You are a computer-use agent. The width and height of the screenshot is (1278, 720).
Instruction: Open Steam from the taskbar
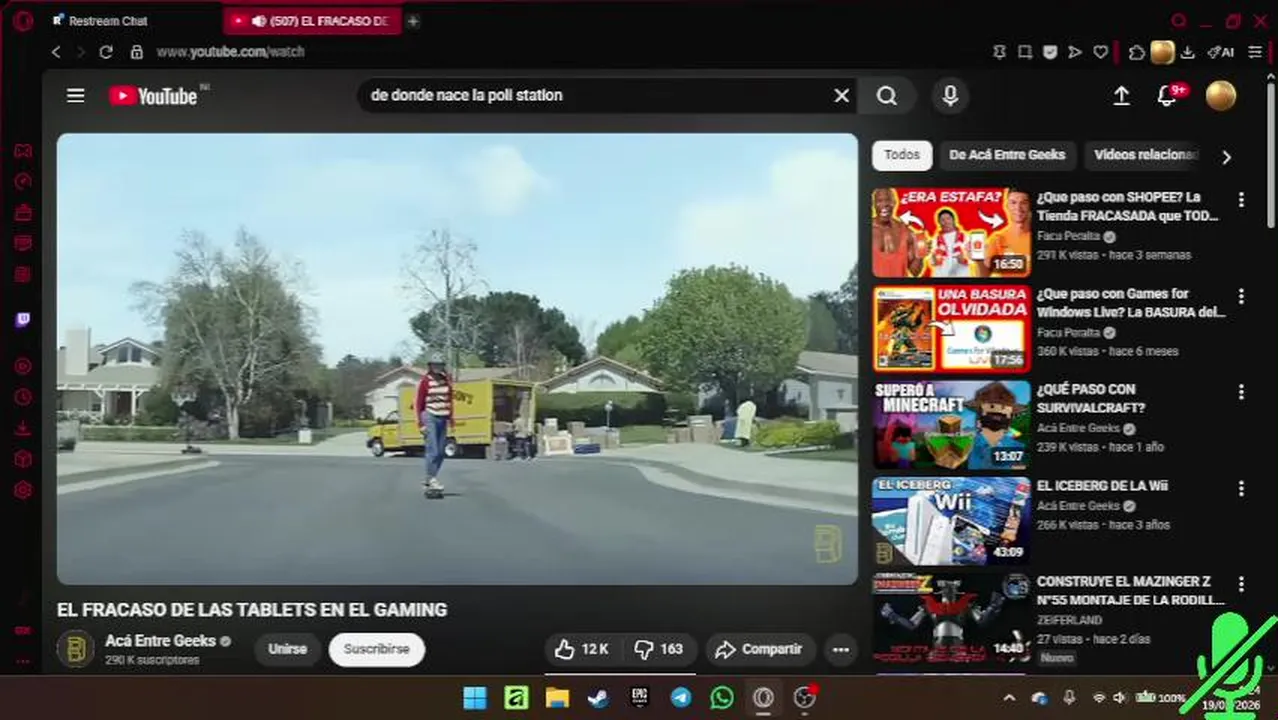[x=598, y=698]
